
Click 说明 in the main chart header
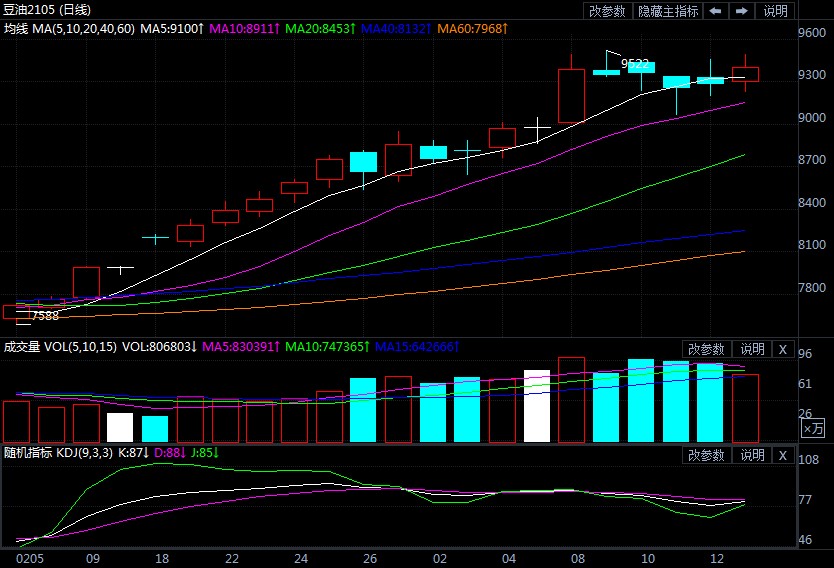point(775,11)
